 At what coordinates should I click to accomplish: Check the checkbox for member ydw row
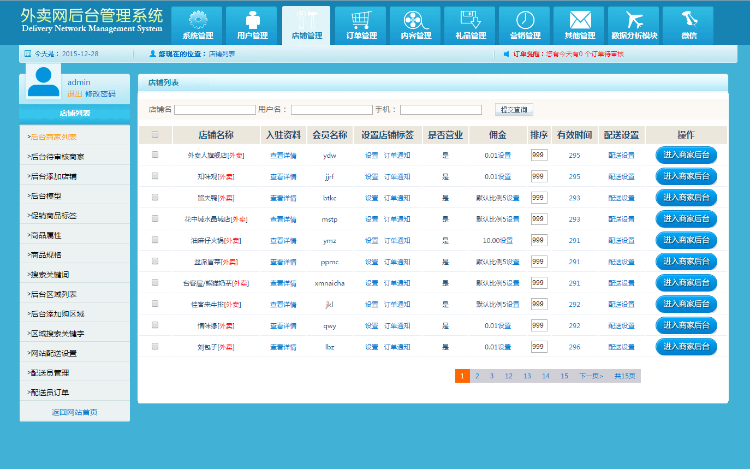point(155,155)
